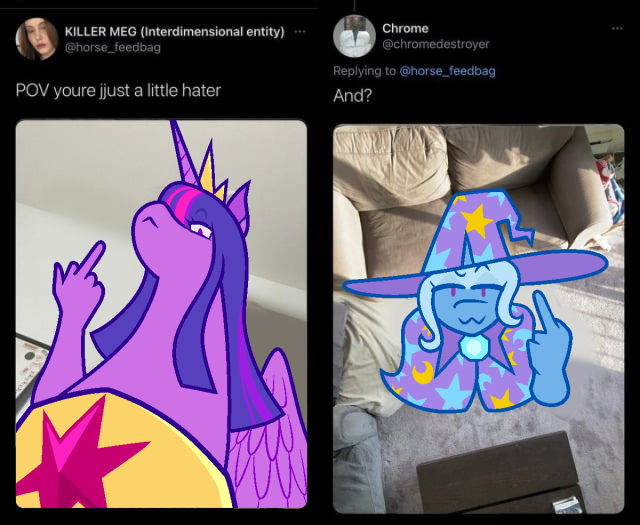Open more options on Chrome's reply
Screen dimensions: 640x525
point(618,28)
